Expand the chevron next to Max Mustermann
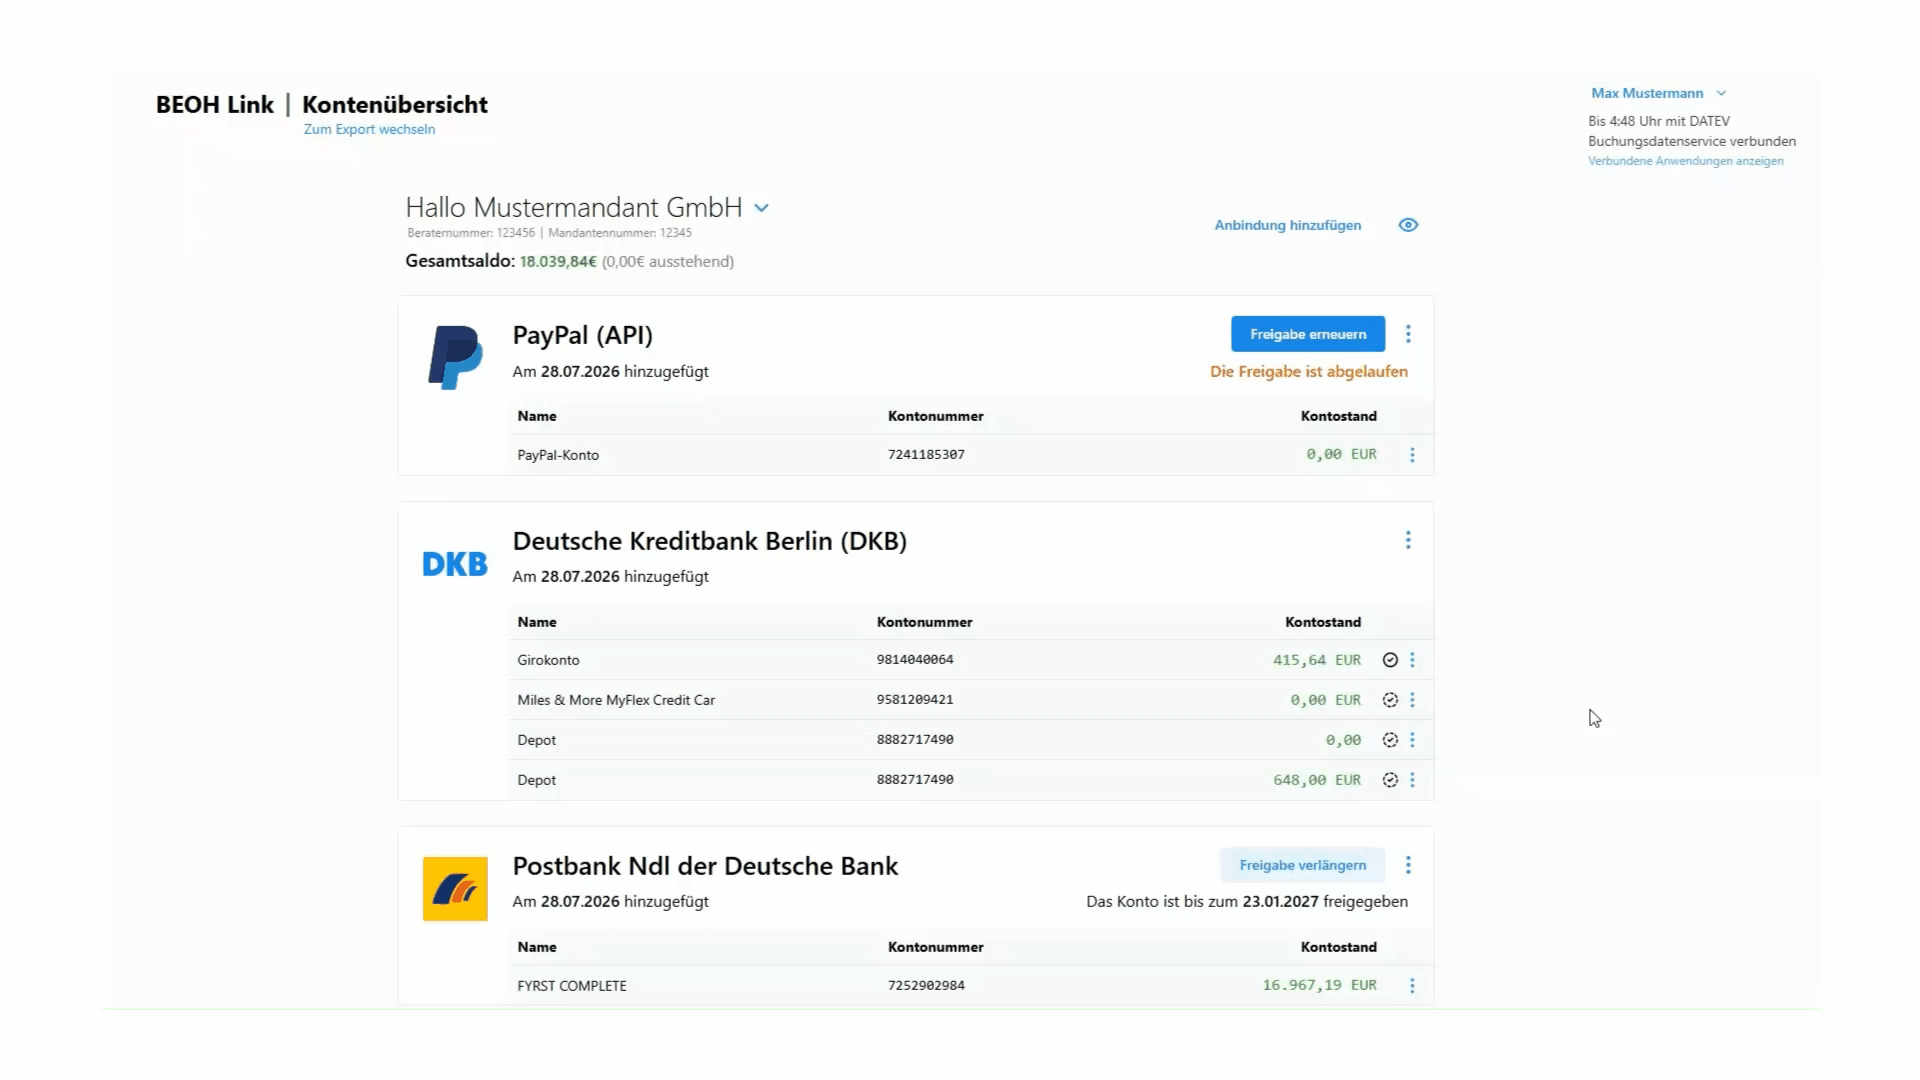This screenshot has height=1080, width=1920. coord(1721,93)
